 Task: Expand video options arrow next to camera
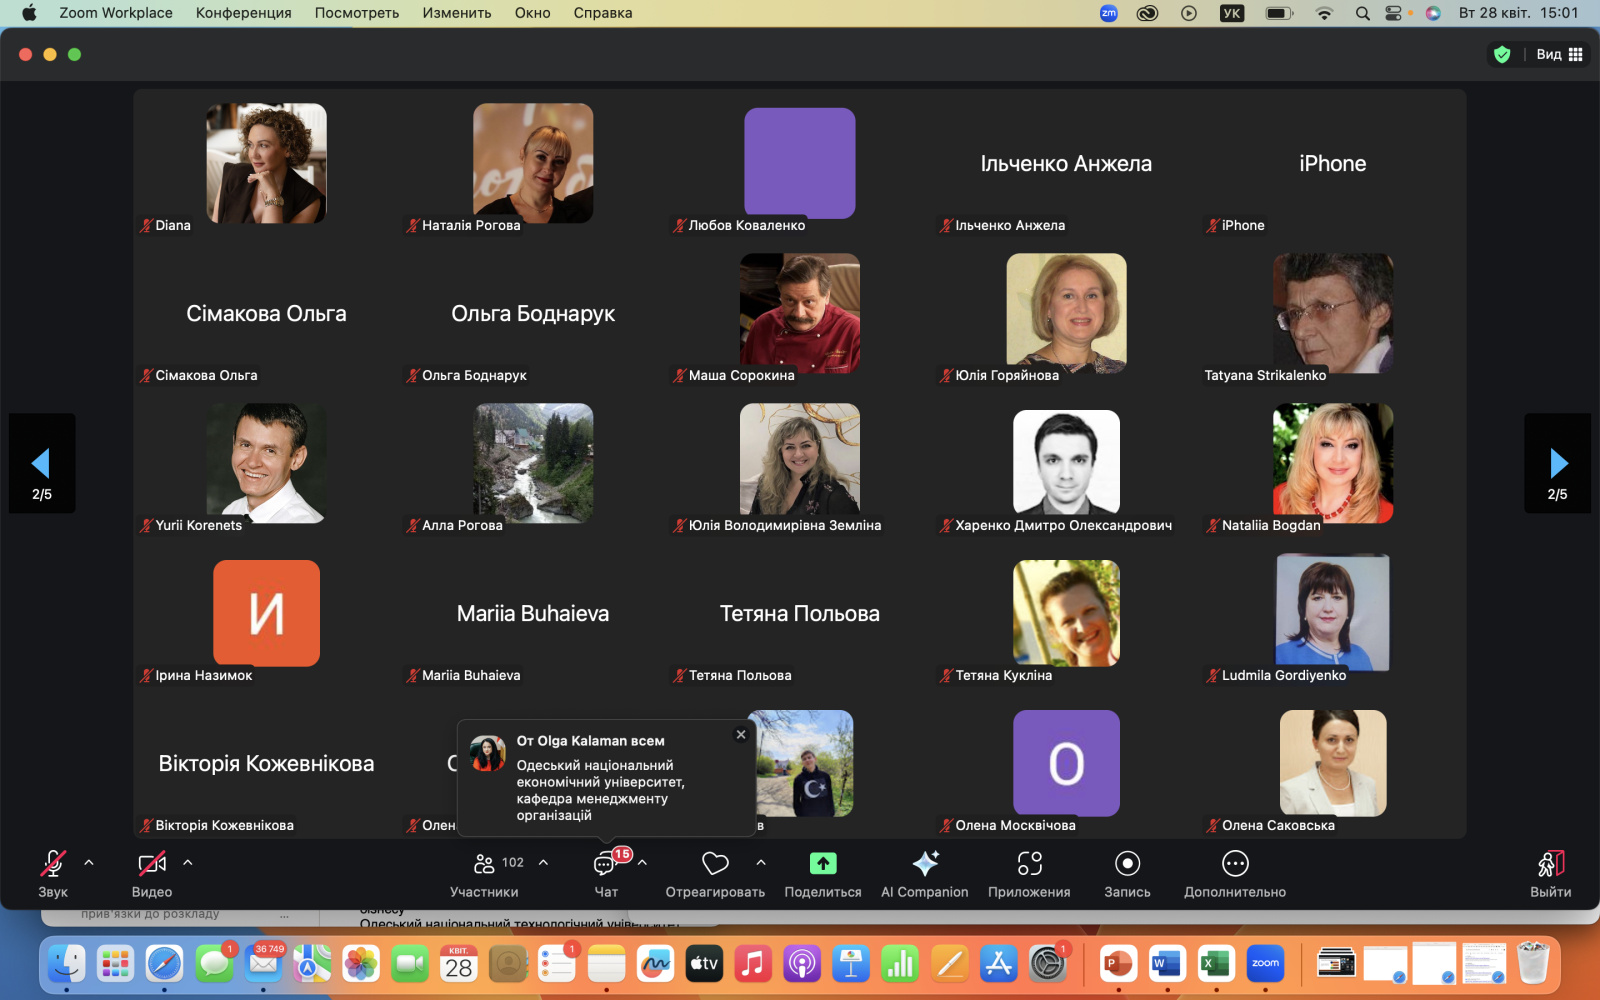click(x=188, y=862)
